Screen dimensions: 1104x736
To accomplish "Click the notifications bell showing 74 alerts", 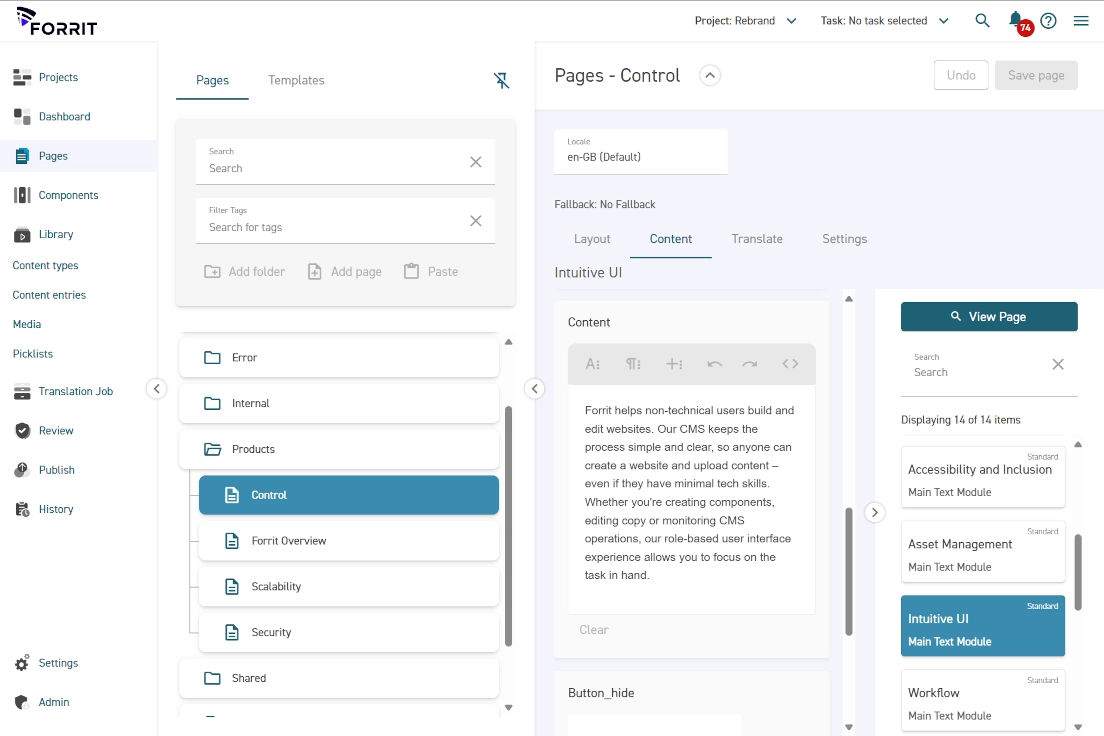I will tap(1015, 19).
